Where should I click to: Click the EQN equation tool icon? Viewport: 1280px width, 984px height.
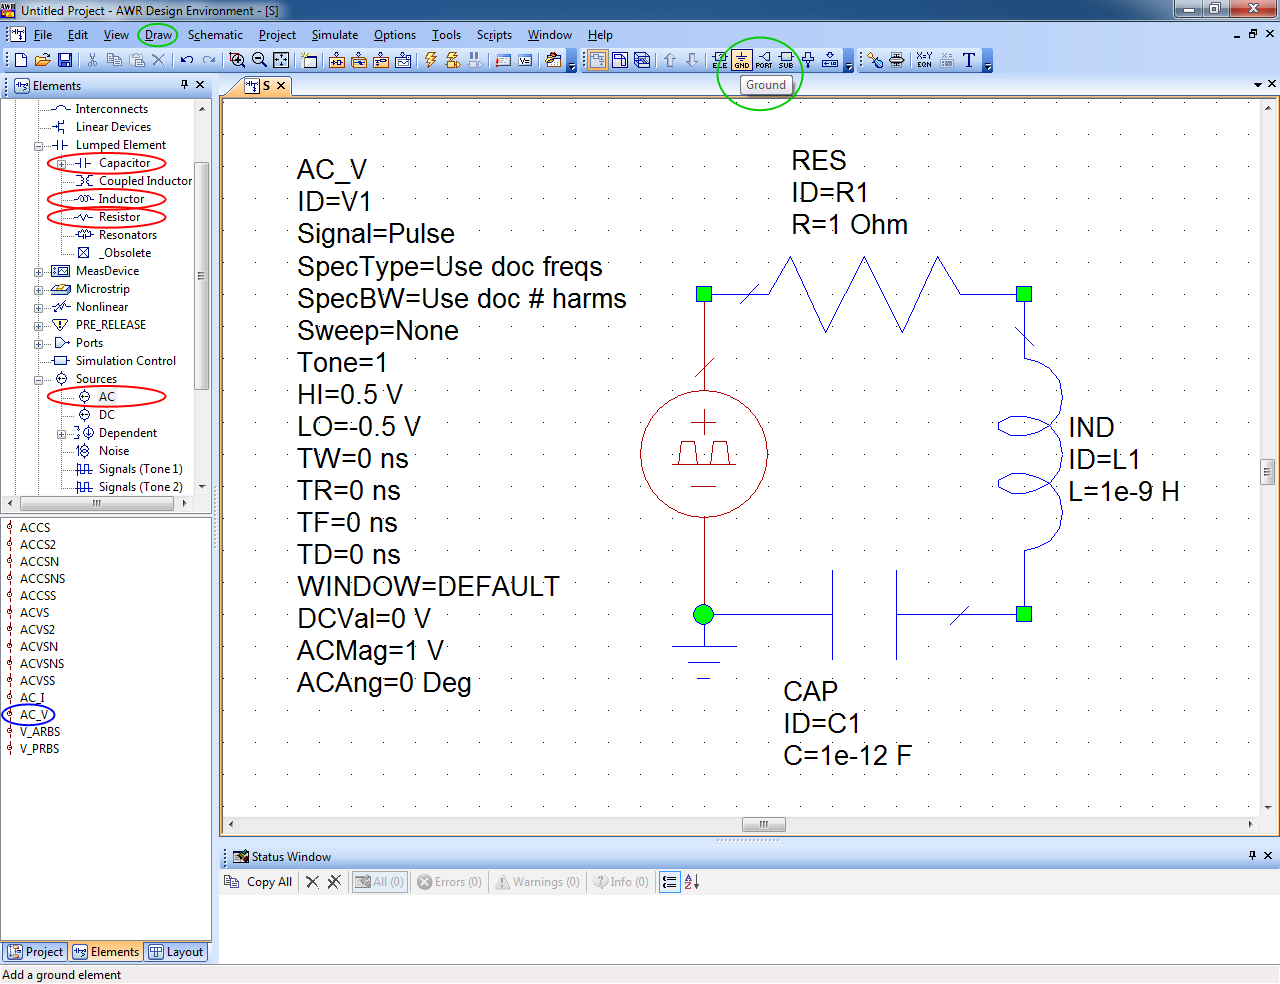[x=924, y=60]
